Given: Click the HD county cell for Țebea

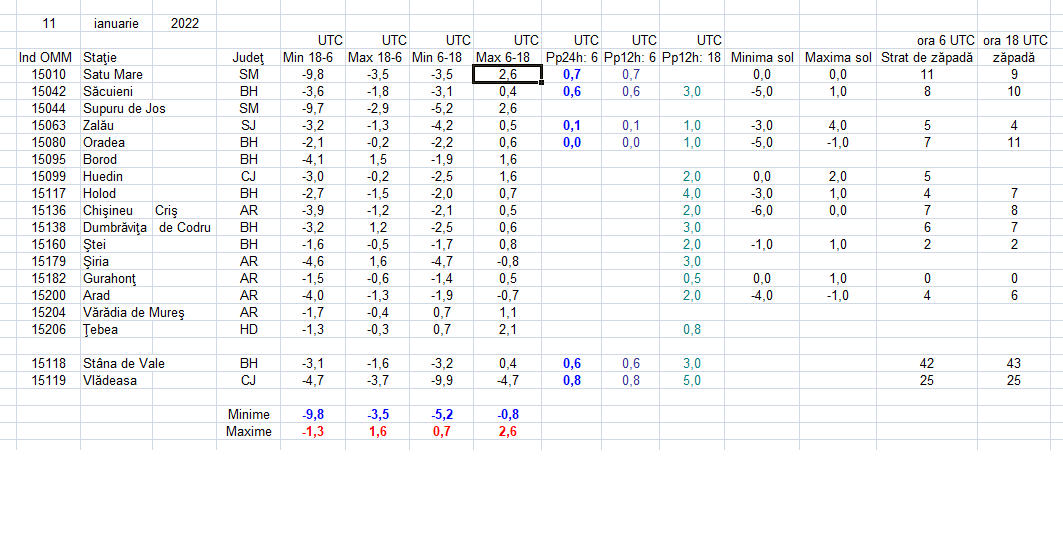Looking at the screenshot, I should pyautogui.click(x=248, y=330).
